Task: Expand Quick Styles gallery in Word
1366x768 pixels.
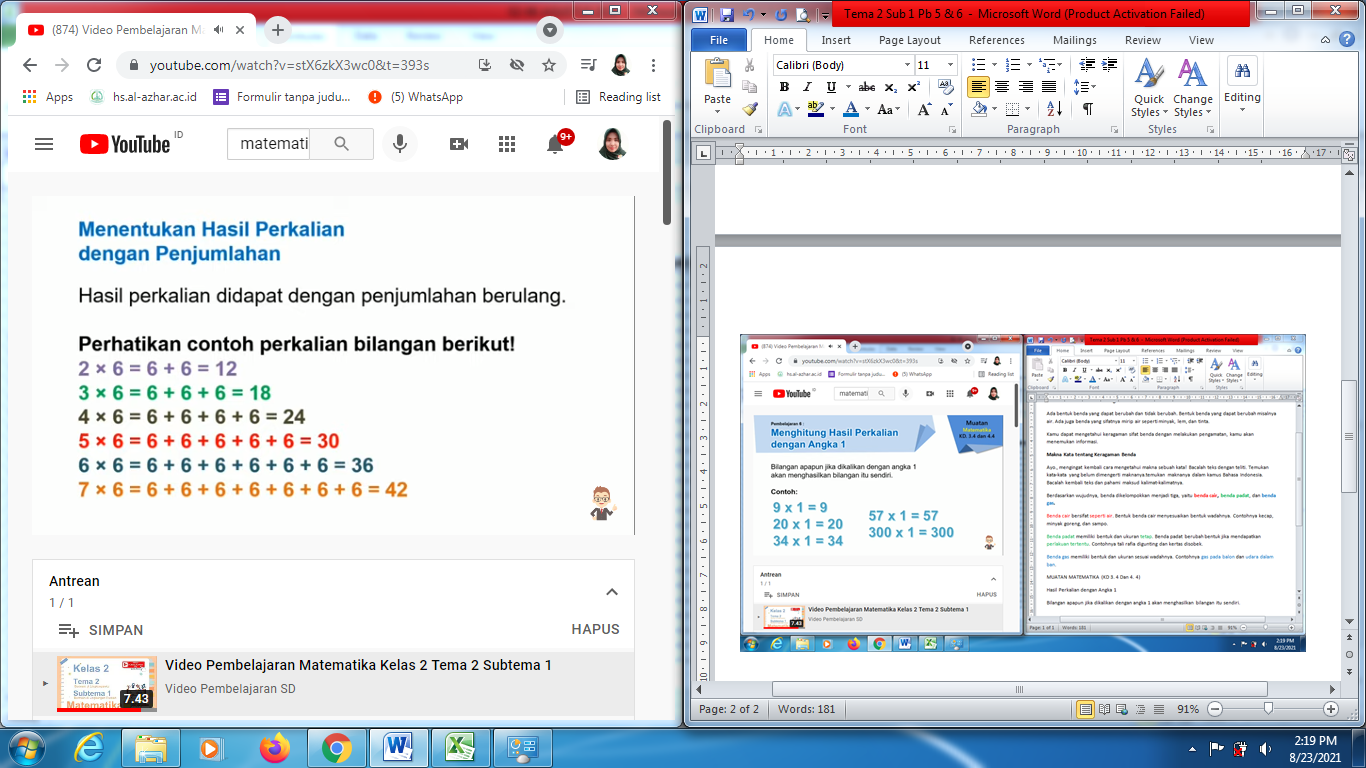Action: [x=1148, y=88]
